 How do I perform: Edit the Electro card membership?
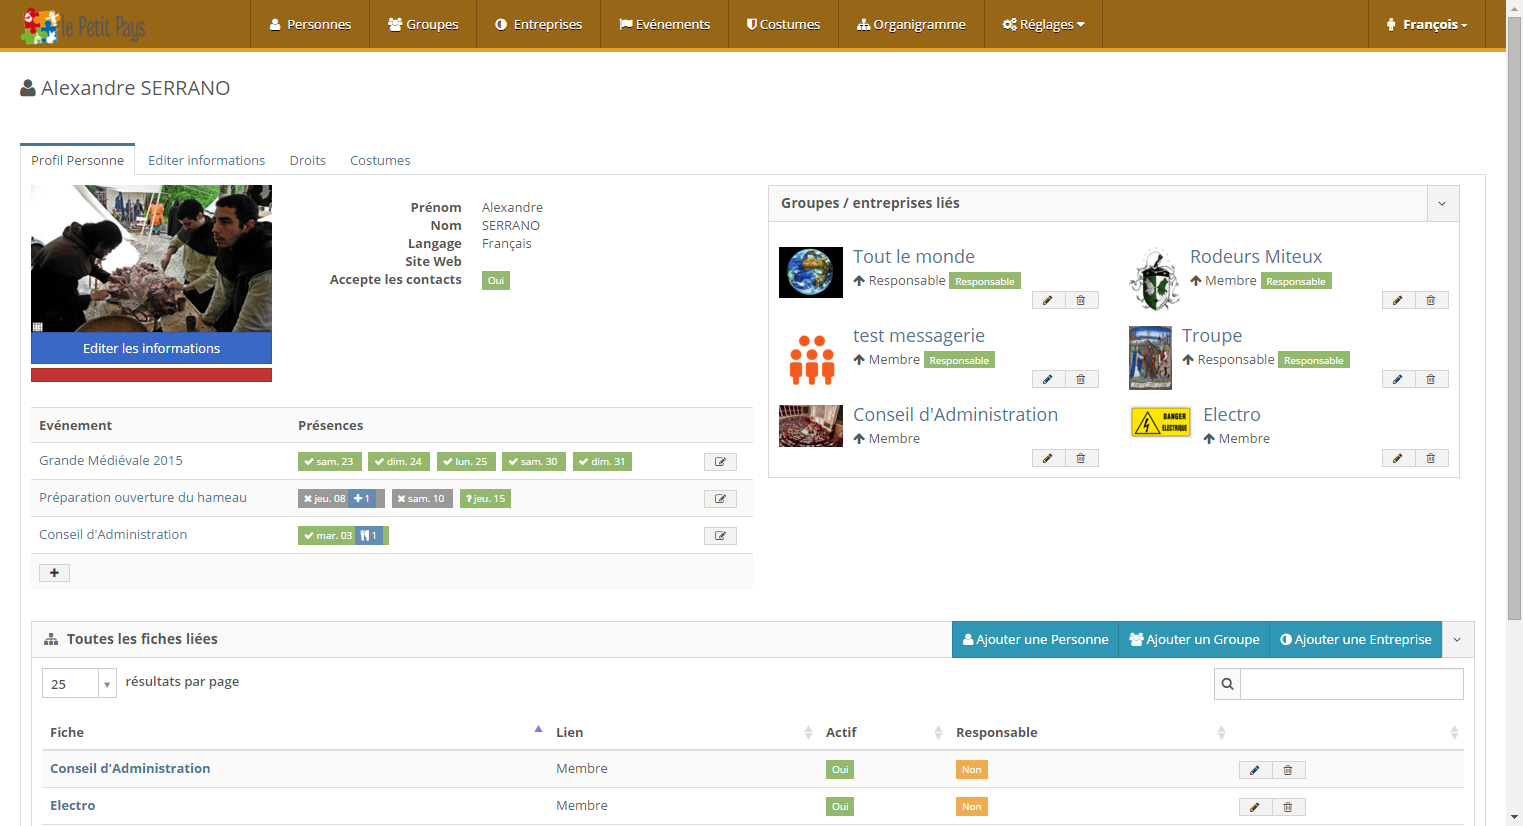click(x=1398, y=458)
